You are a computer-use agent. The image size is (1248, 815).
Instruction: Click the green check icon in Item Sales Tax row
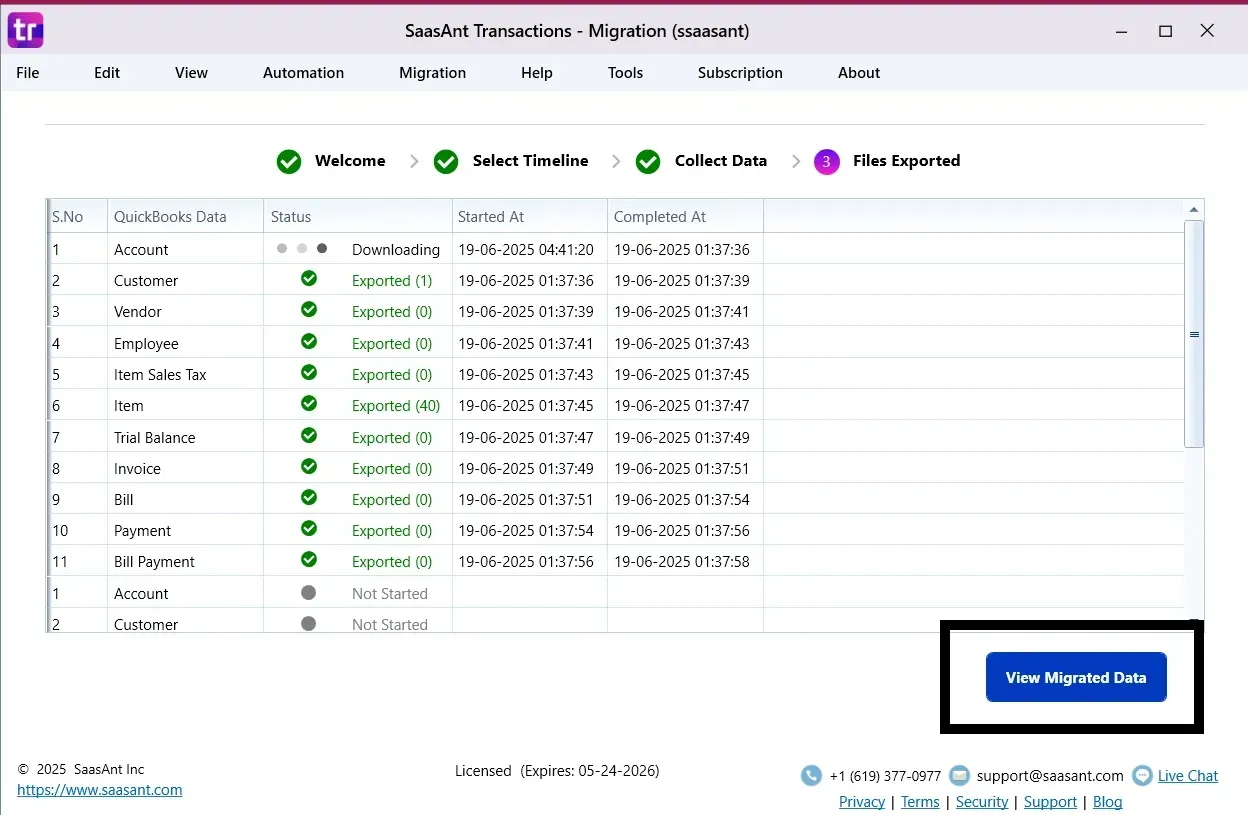(x=309, y=373)
